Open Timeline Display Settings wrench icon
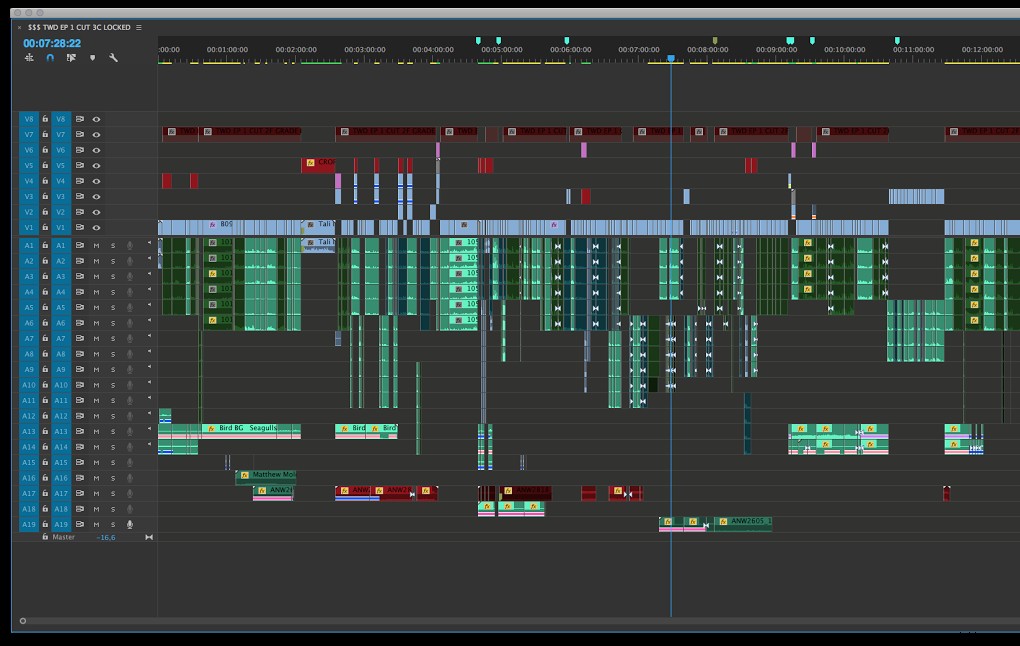 coord(114,59)
